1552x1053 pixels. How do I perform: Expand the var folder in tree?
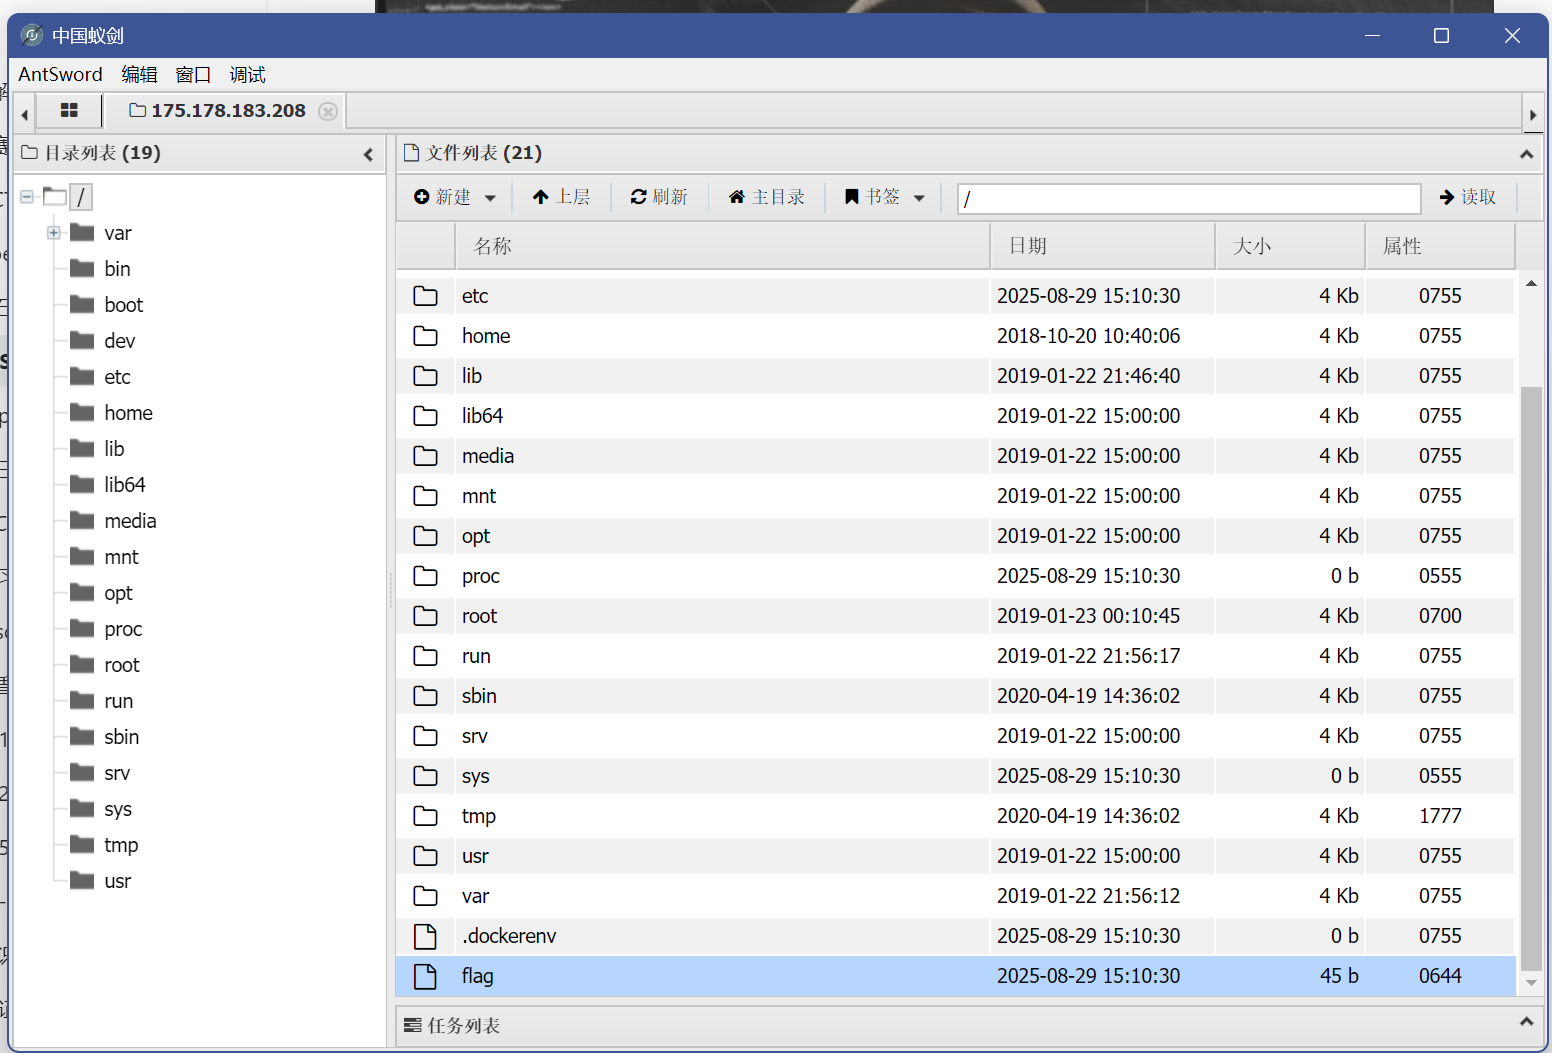(x=54, y=233)
